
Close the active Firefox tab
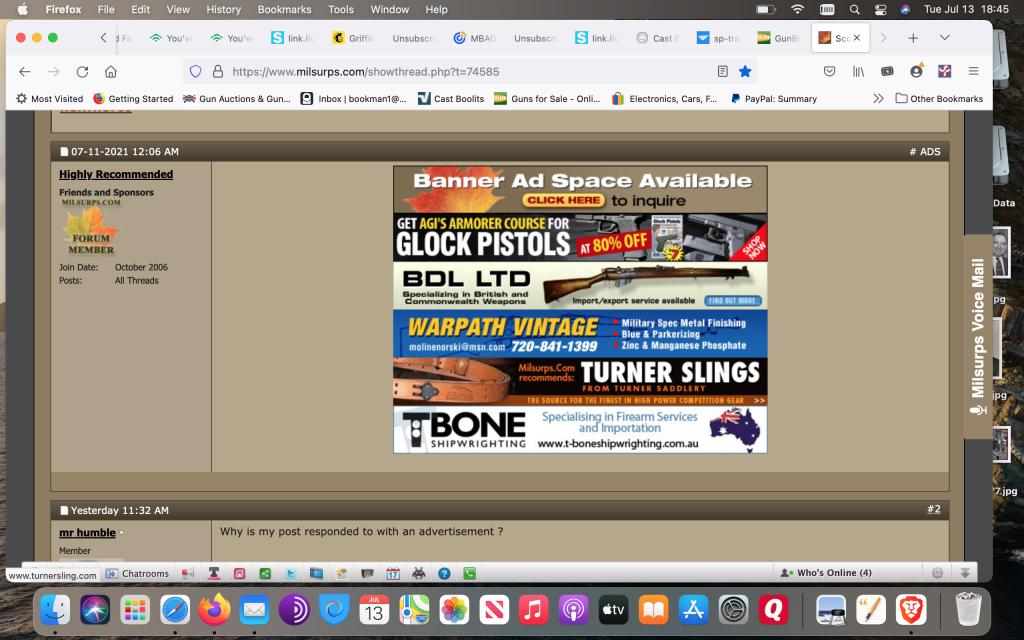pyautogui.click(x=857, y=38)
